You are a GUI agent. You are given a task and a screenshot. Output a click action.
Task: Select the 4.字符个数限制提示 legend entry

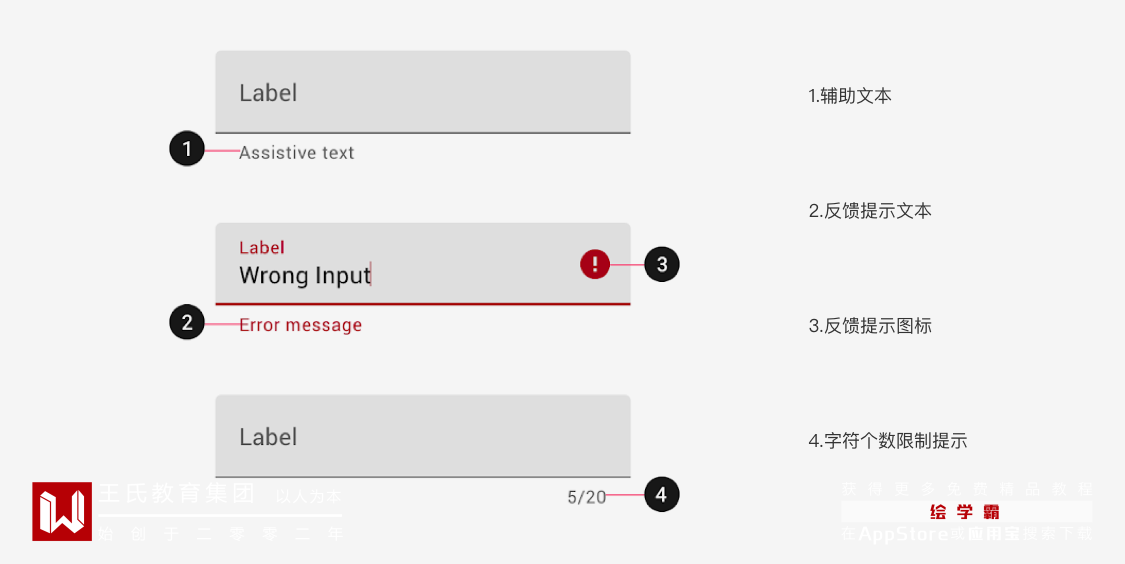point(888,441)
